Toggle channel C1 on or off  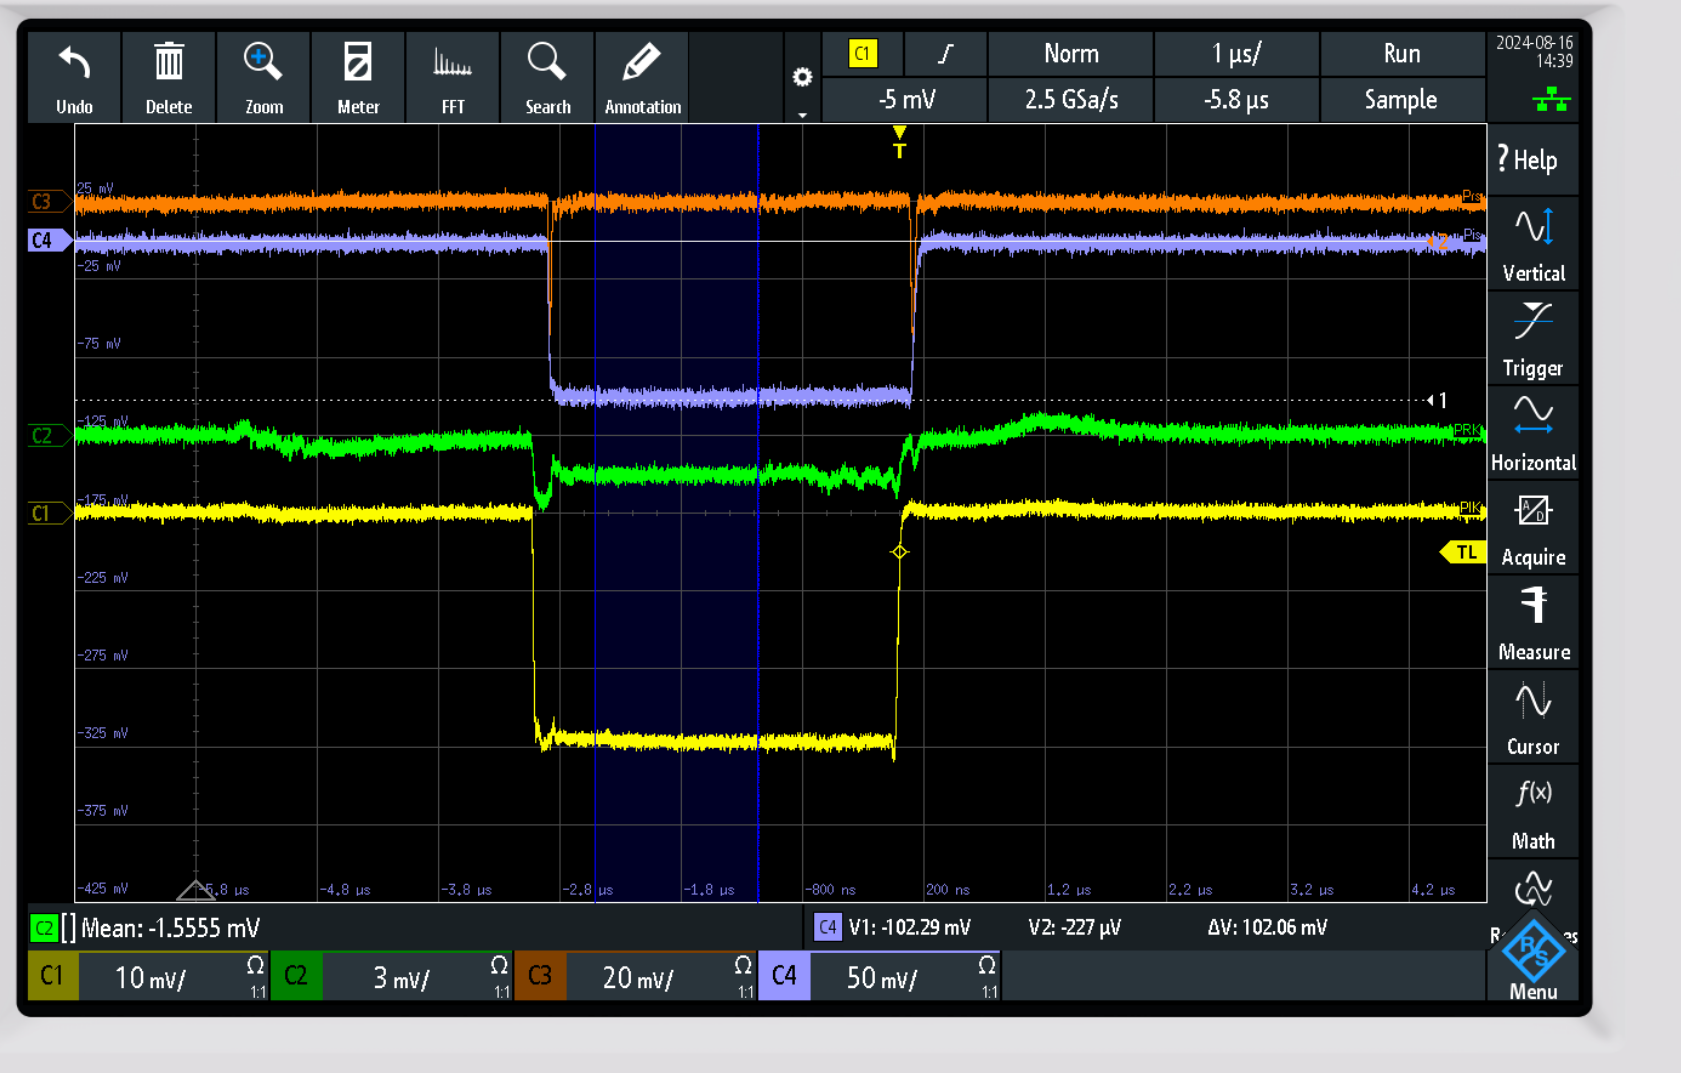pos(52,976)
